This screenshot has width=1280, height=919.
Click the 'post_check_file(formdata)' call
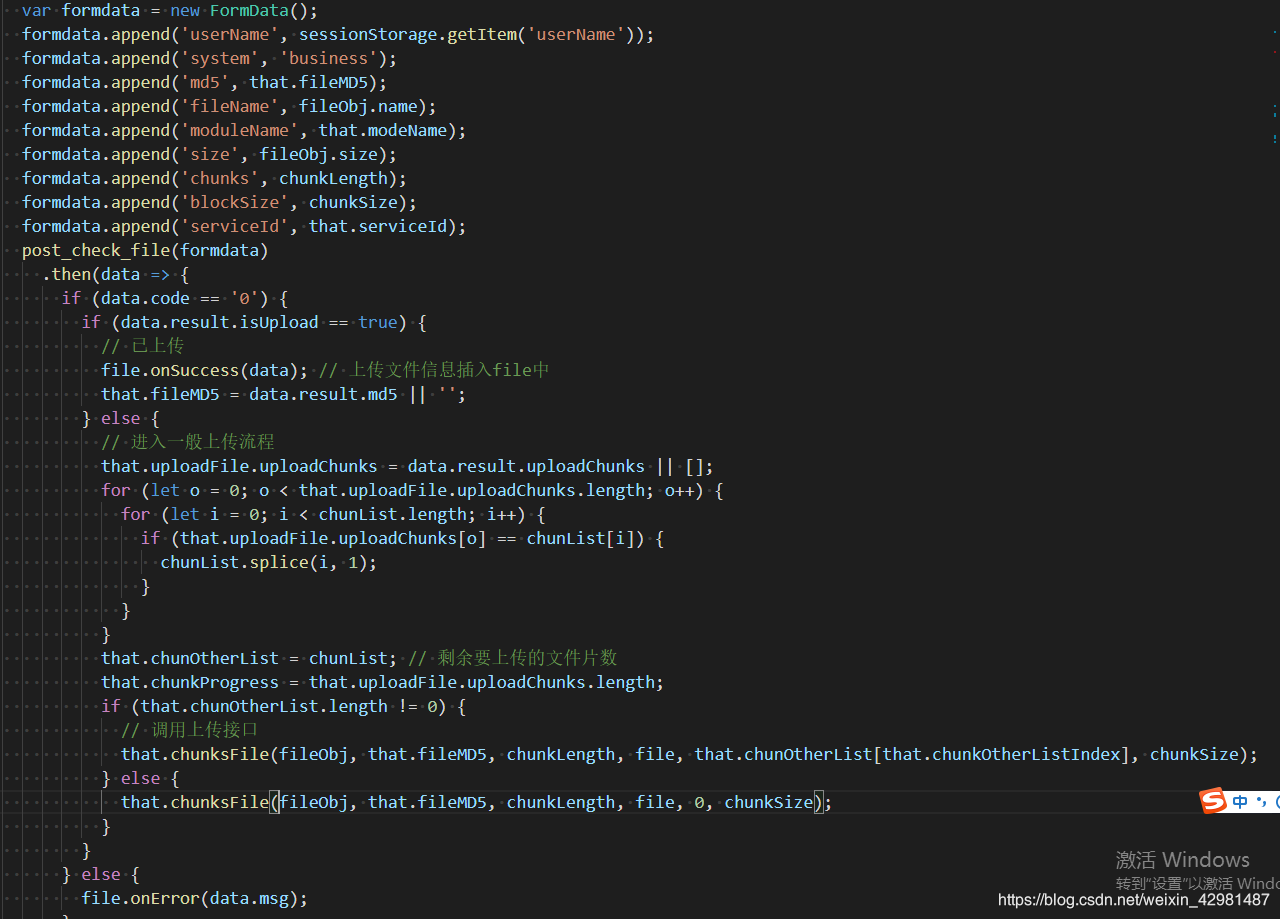145,251
